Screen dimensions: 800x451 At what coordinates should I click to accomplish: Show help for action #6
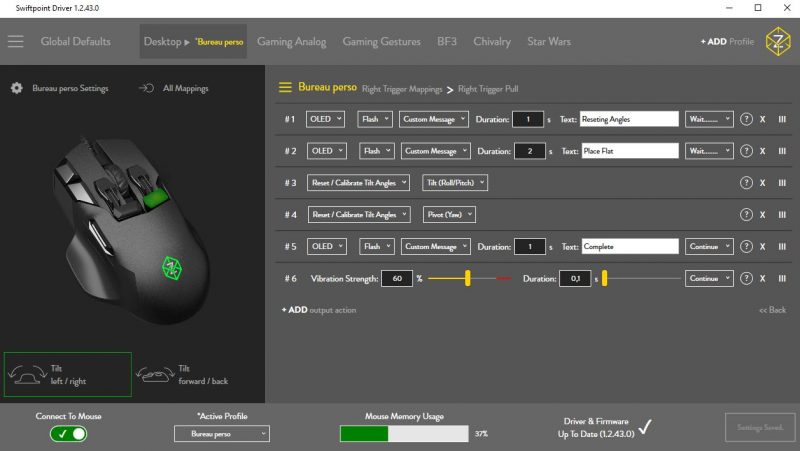click(x=746, y=279)
